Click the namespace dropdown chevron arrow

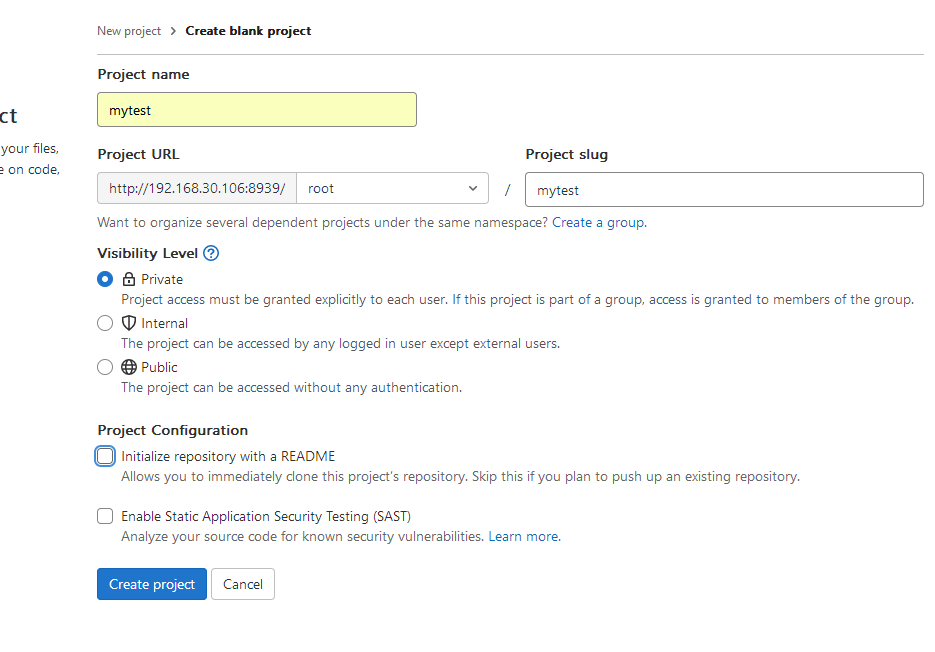coord(473,188)
